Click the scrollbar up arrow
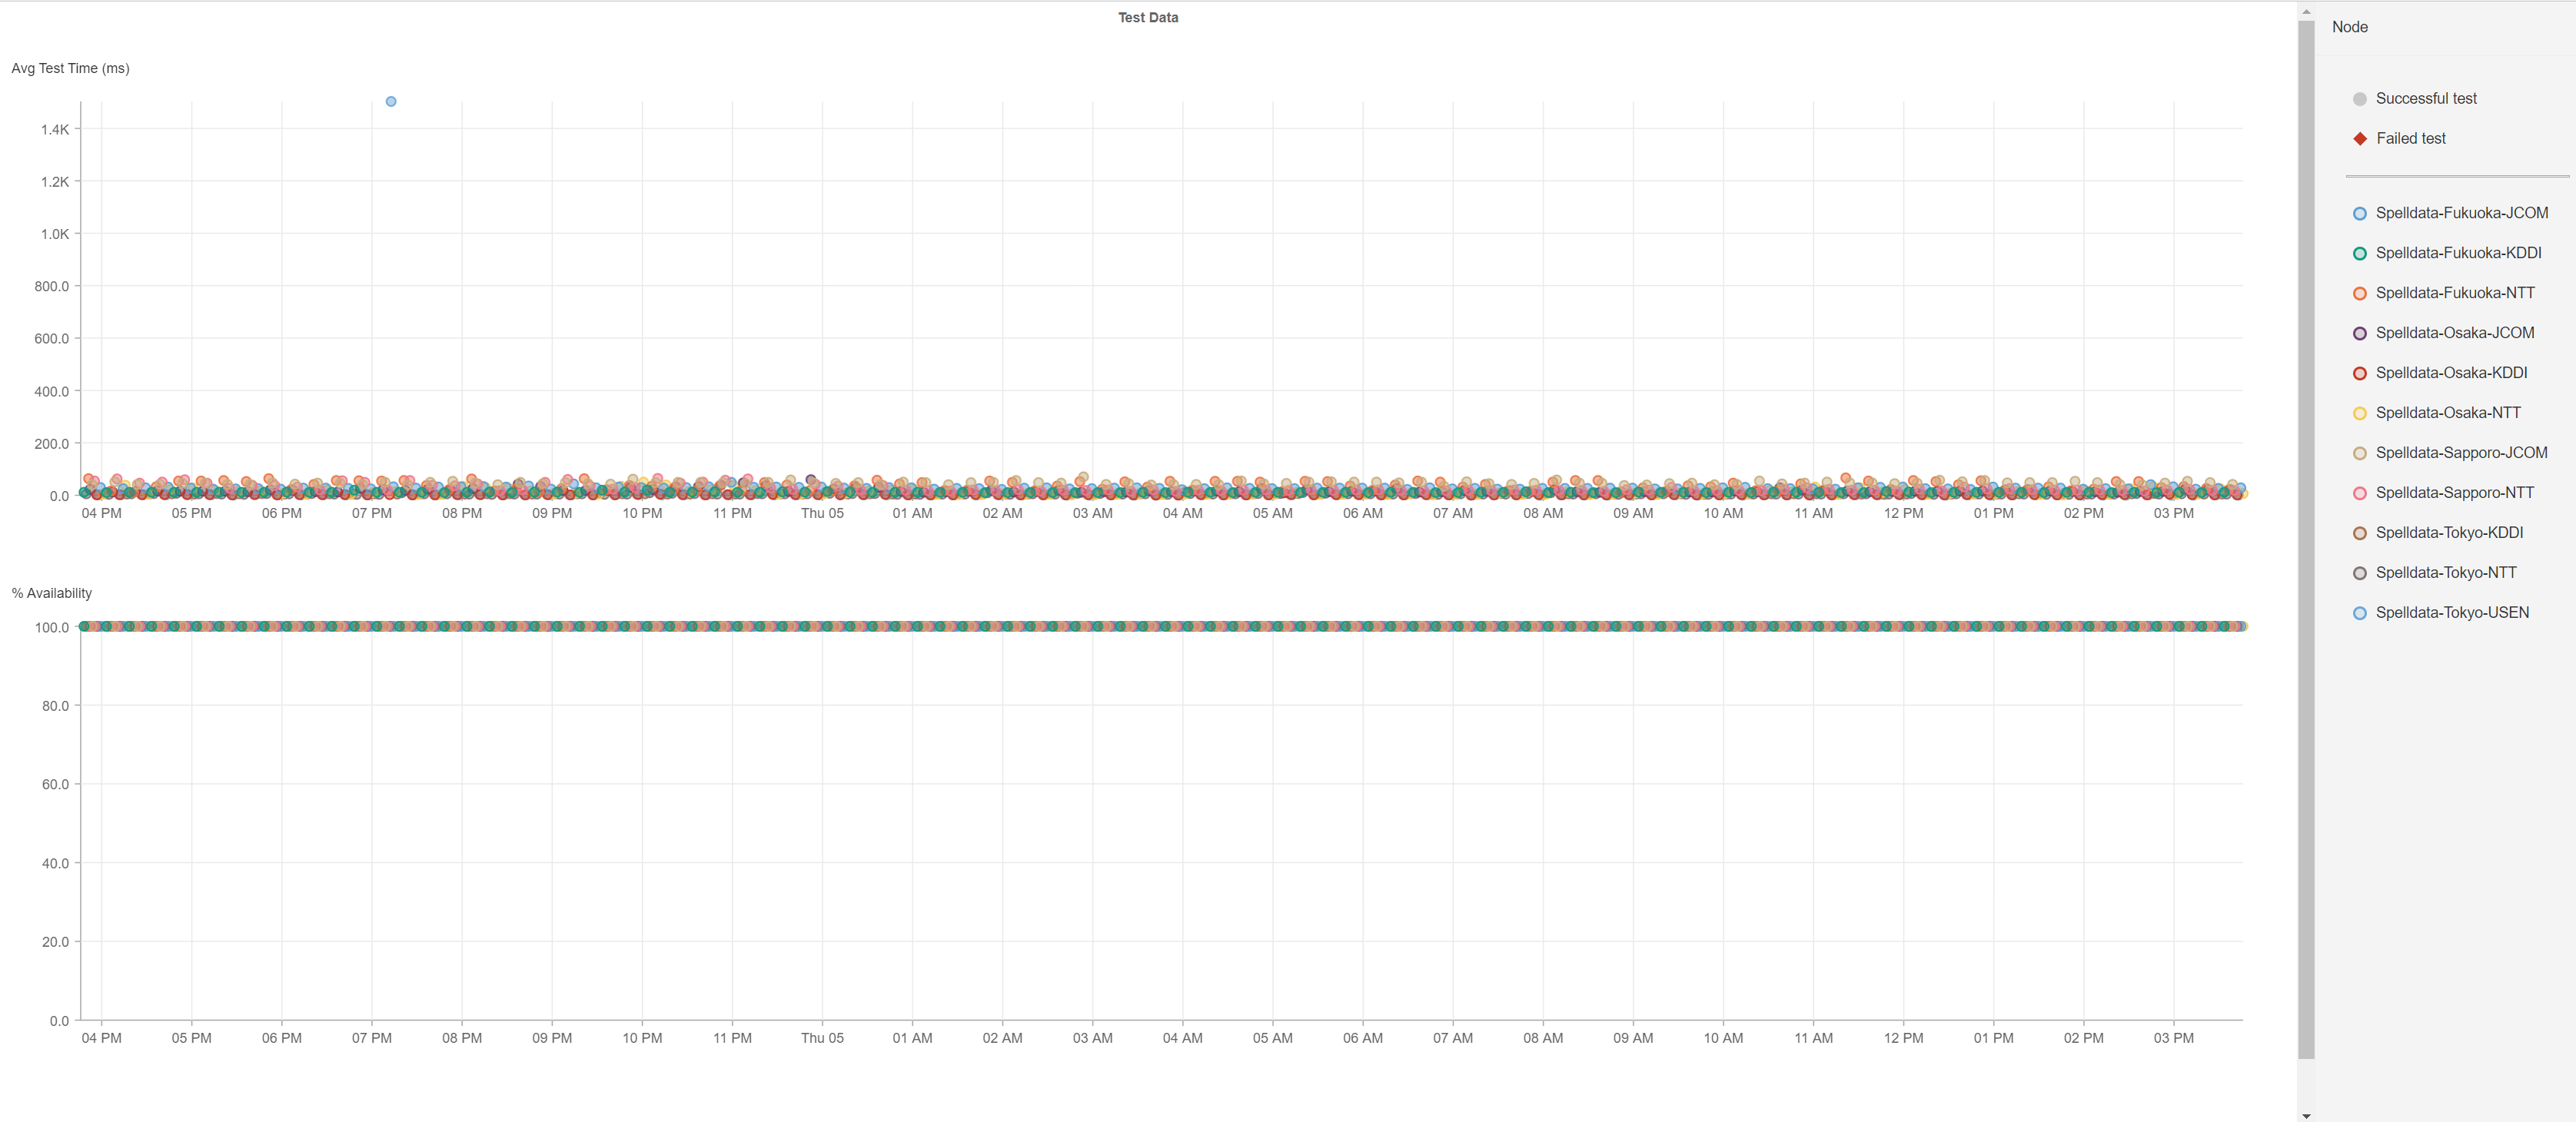Screen dimensions: 2576x1122 2306,11
